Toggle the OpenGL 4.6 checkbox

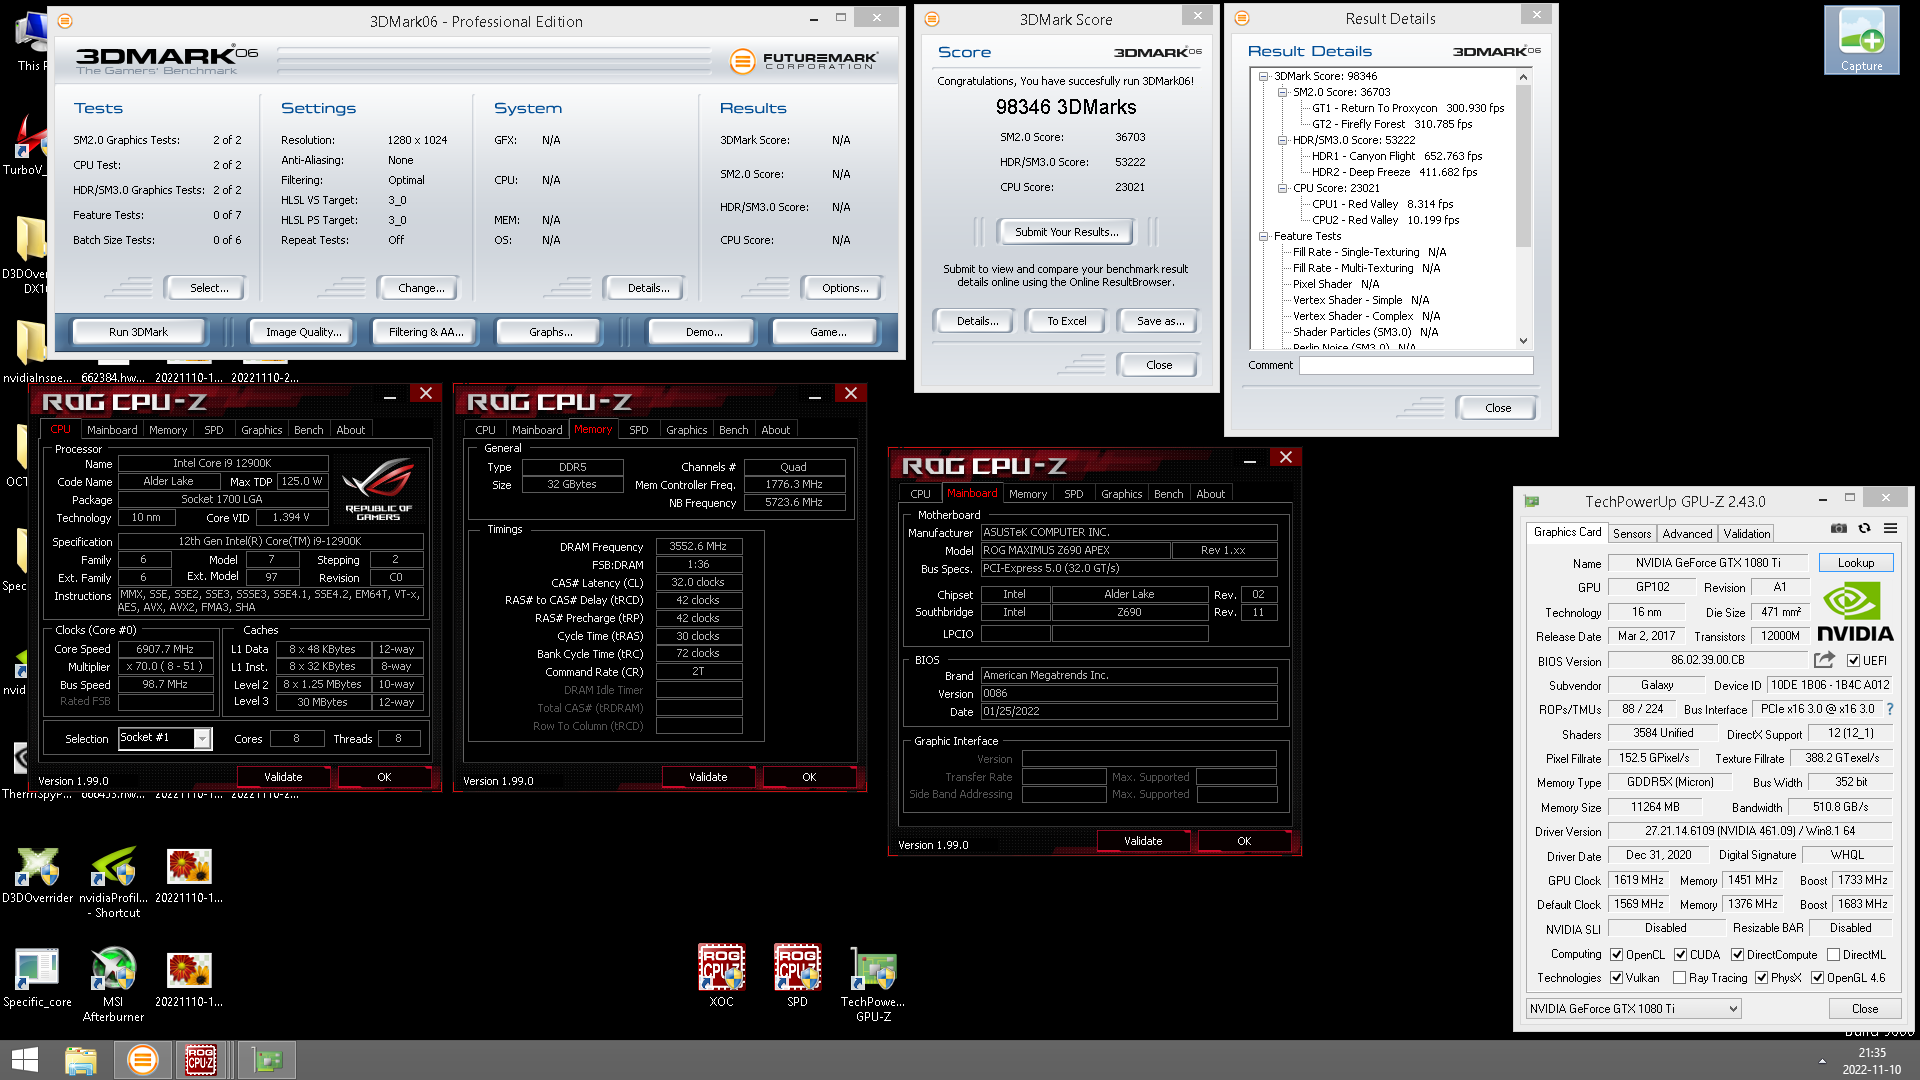[x=1818, y=978]
